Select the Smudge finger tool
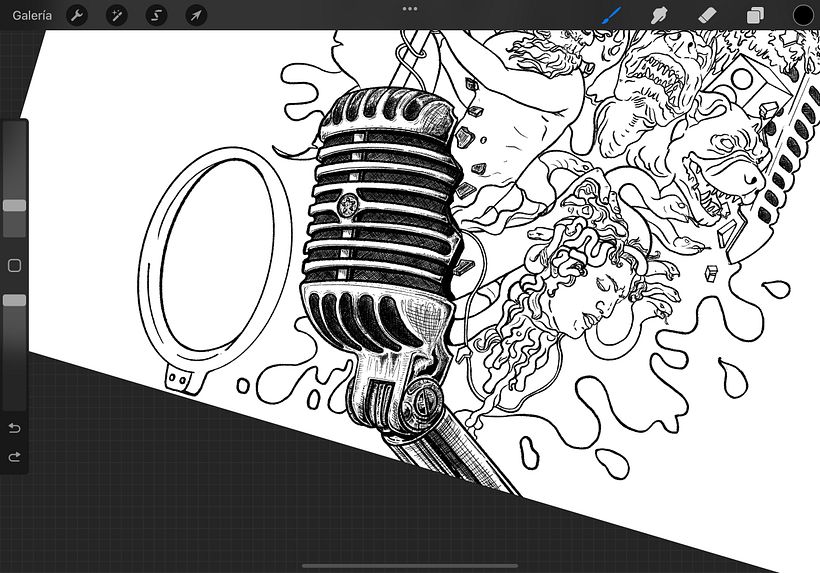 pyautogui.click(x=659, y=15)
